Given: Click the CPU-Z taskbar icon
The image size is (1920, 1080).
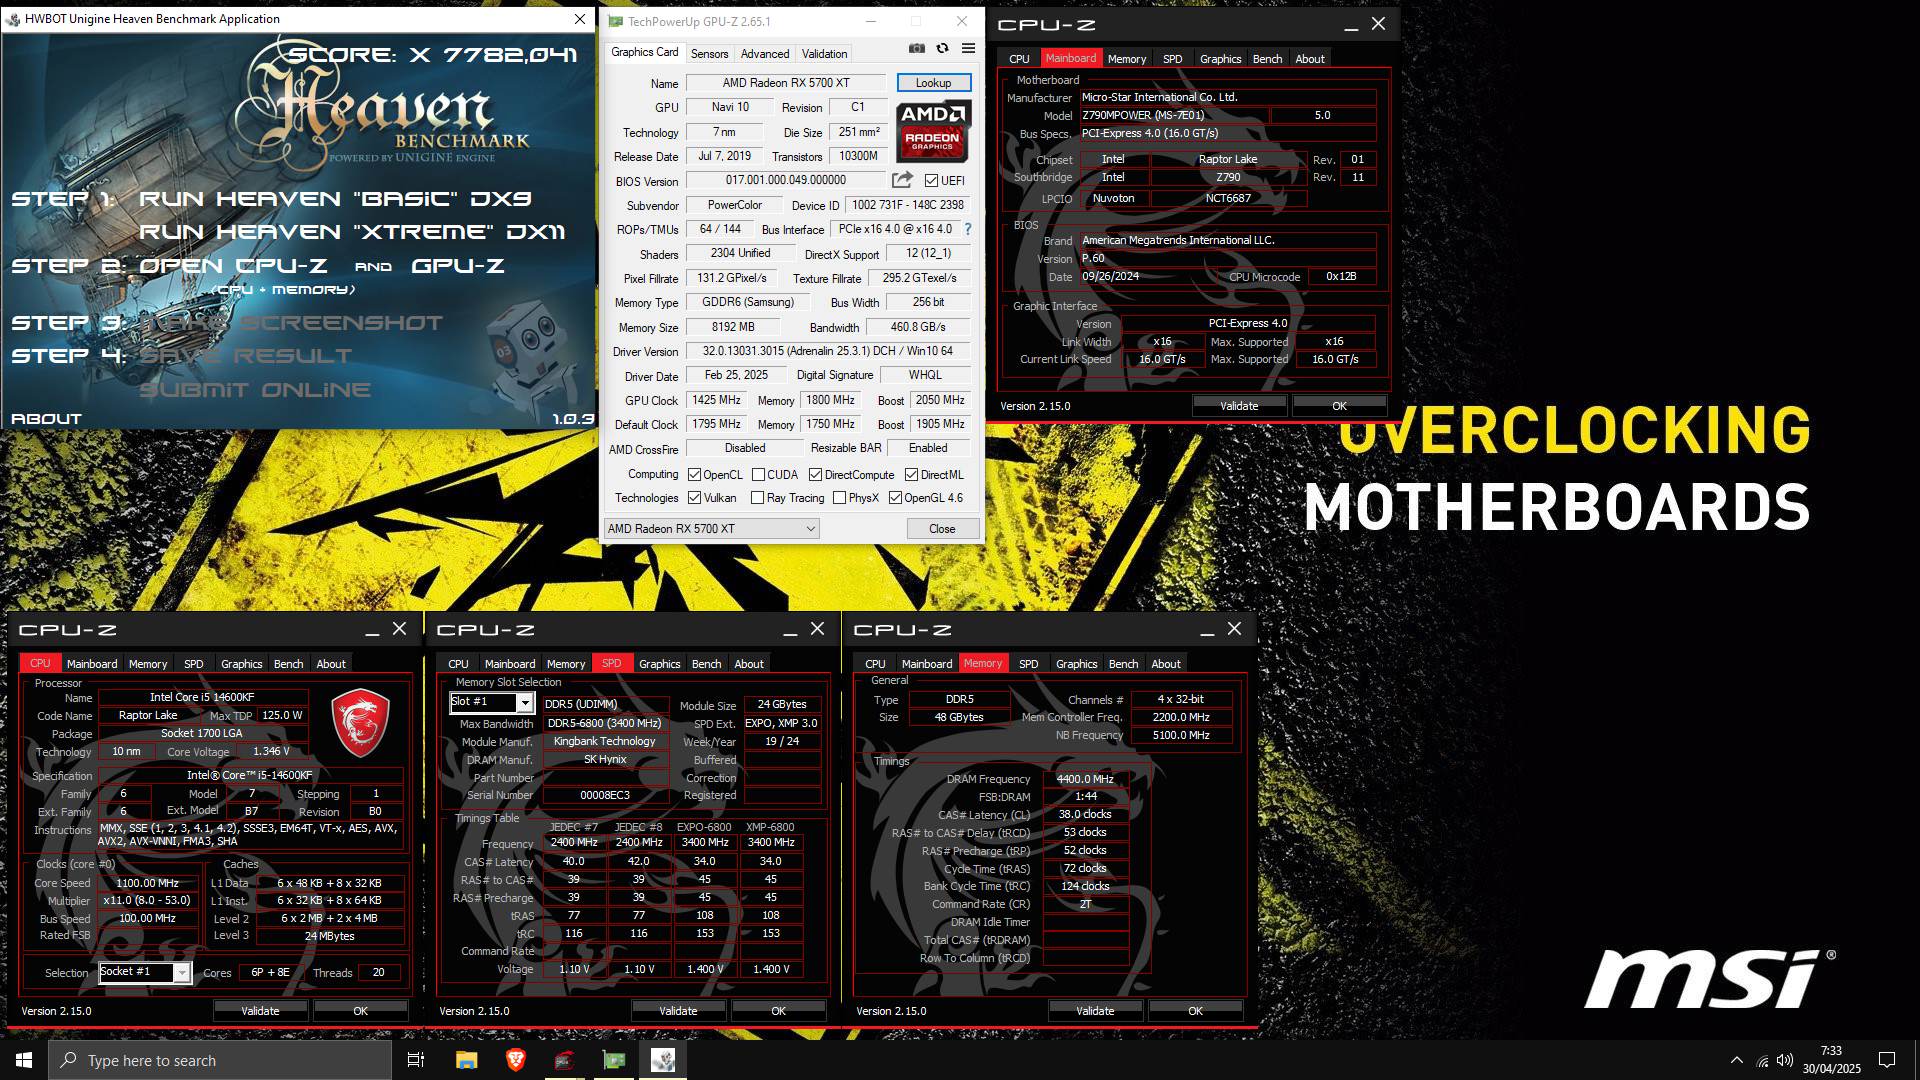Looking at the screenshot, I should pyautogui.click(x=565, y=1060).
